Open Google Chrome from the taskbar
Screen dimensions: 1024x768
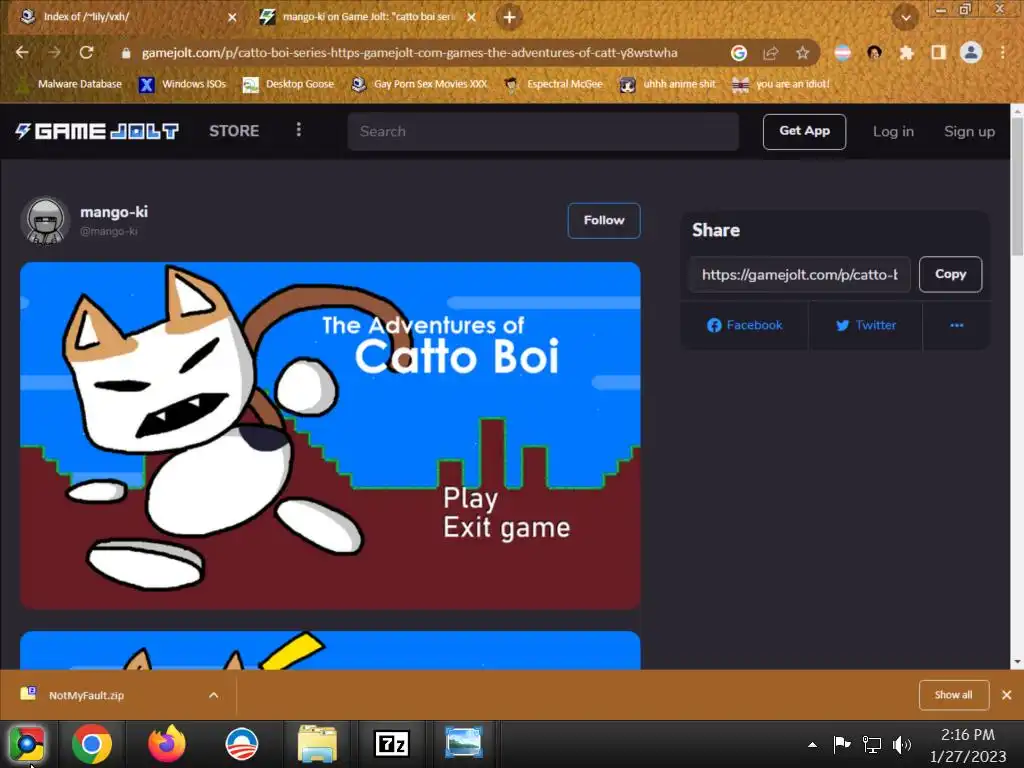click(x=91, y=744)
